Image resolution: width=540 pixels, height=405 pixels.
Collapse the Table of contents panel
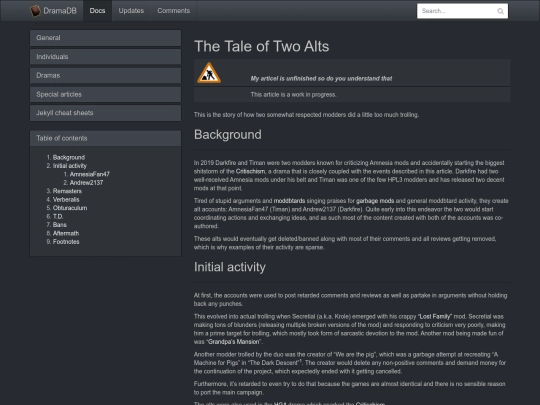[x=105, y=138]
